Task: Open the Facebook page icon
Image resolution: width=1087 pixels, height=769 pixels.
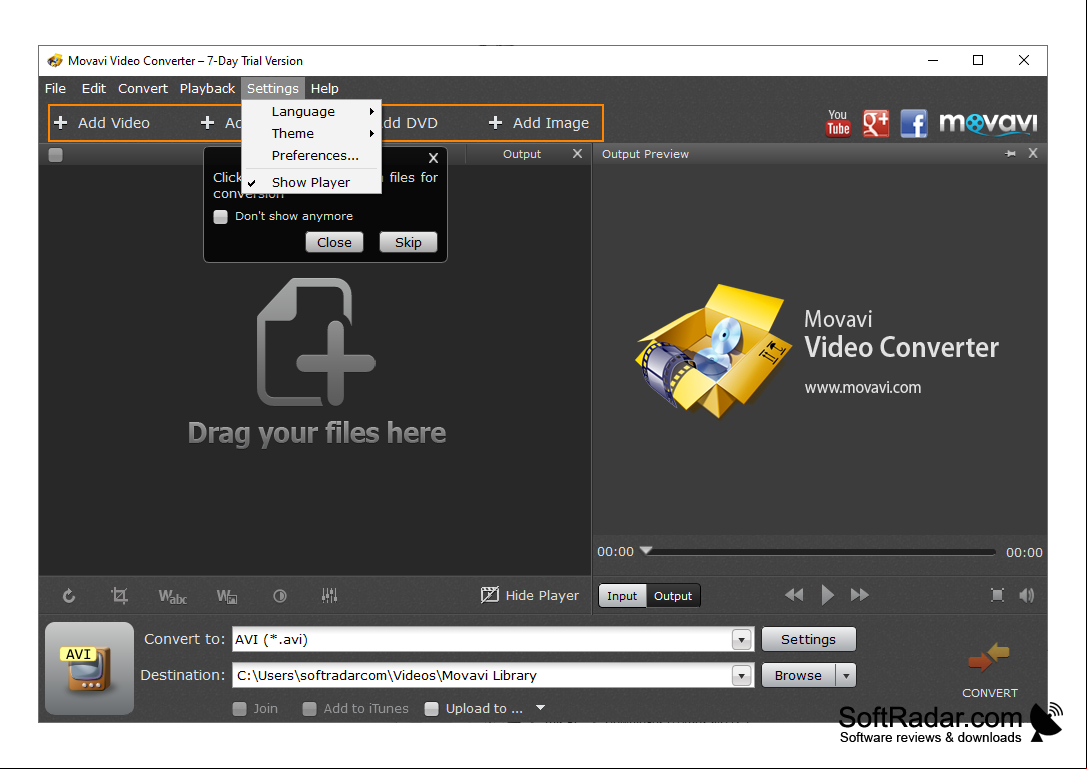Action: point(914,123)
